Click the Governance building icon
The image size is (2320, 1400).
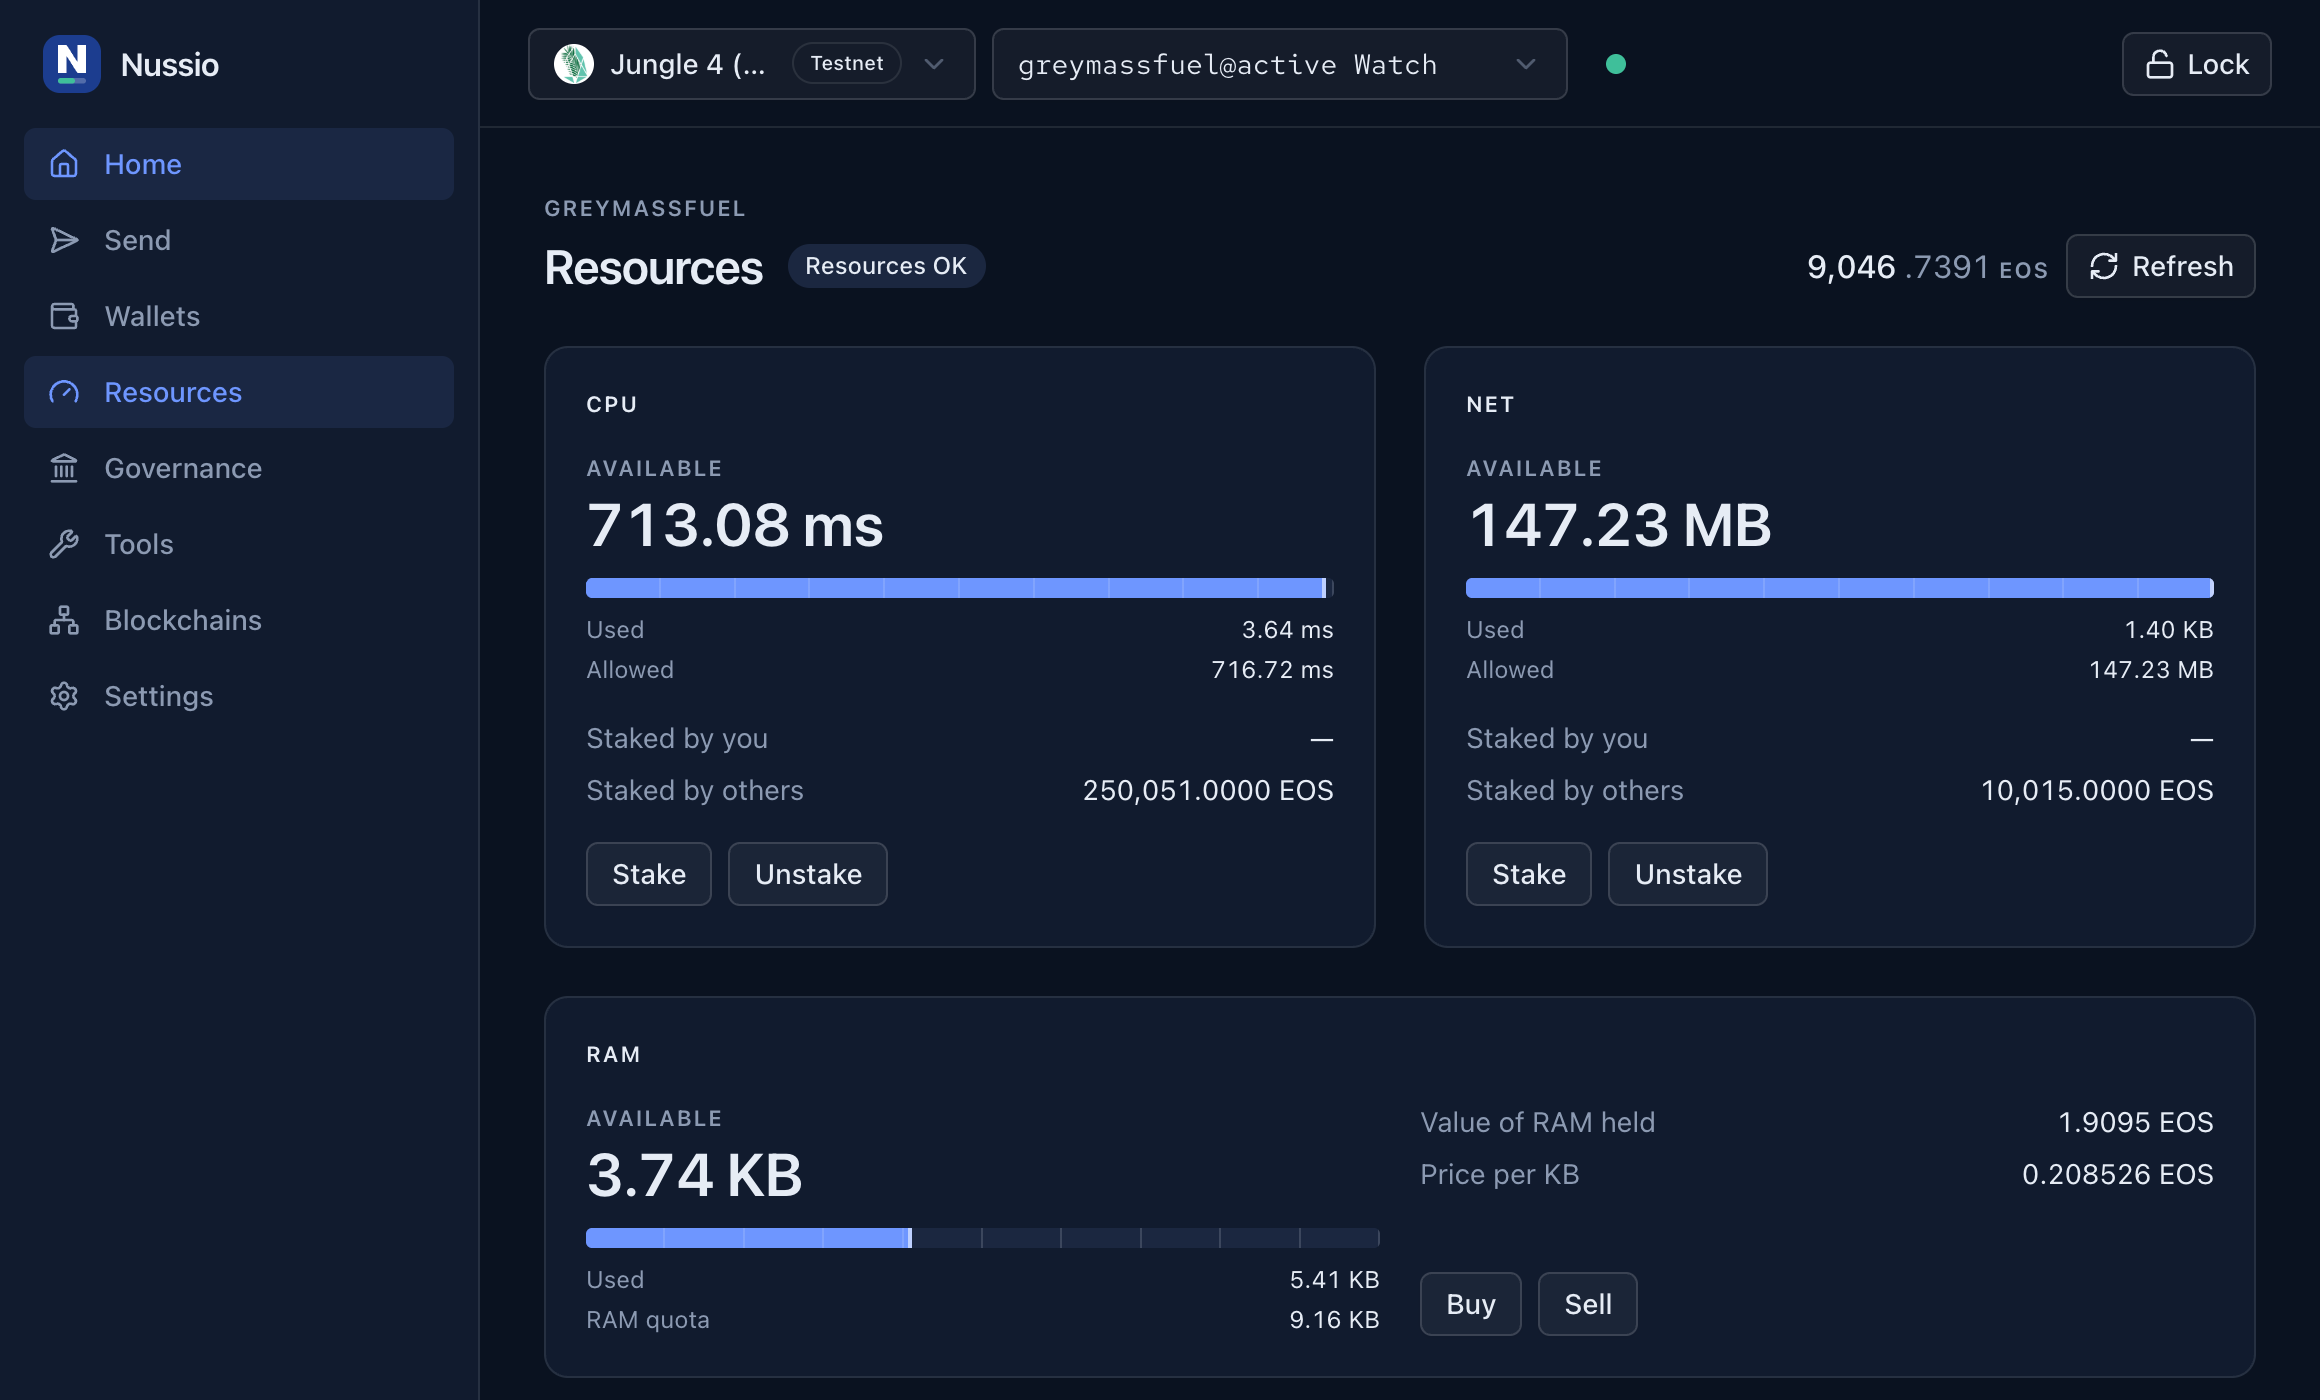pyautogui.click(x=64, y=468)
